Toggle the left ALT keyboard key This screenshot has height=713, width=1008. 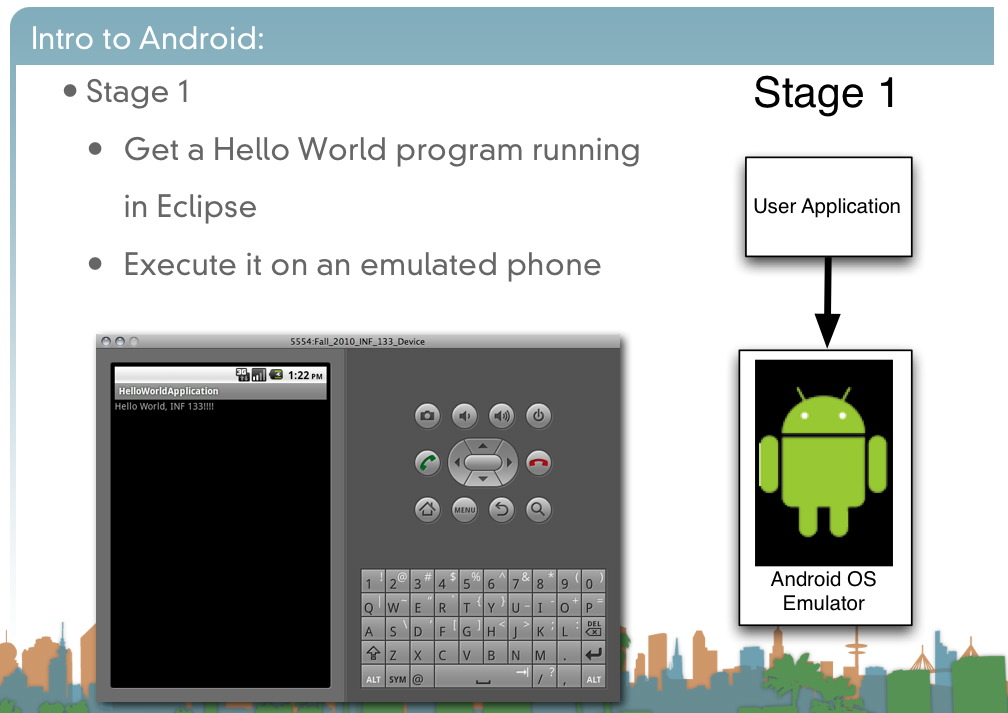coord(373,679)
